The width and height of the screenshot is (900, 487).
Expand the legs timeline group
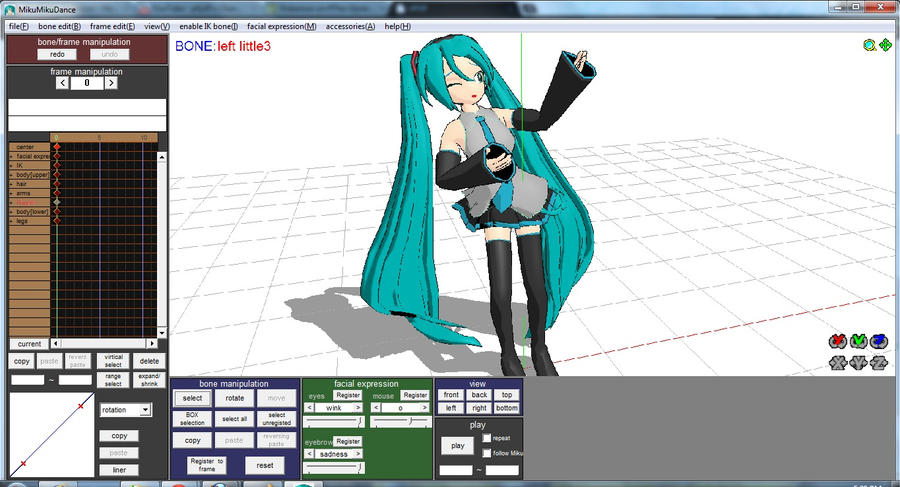(x=11, y=221)
